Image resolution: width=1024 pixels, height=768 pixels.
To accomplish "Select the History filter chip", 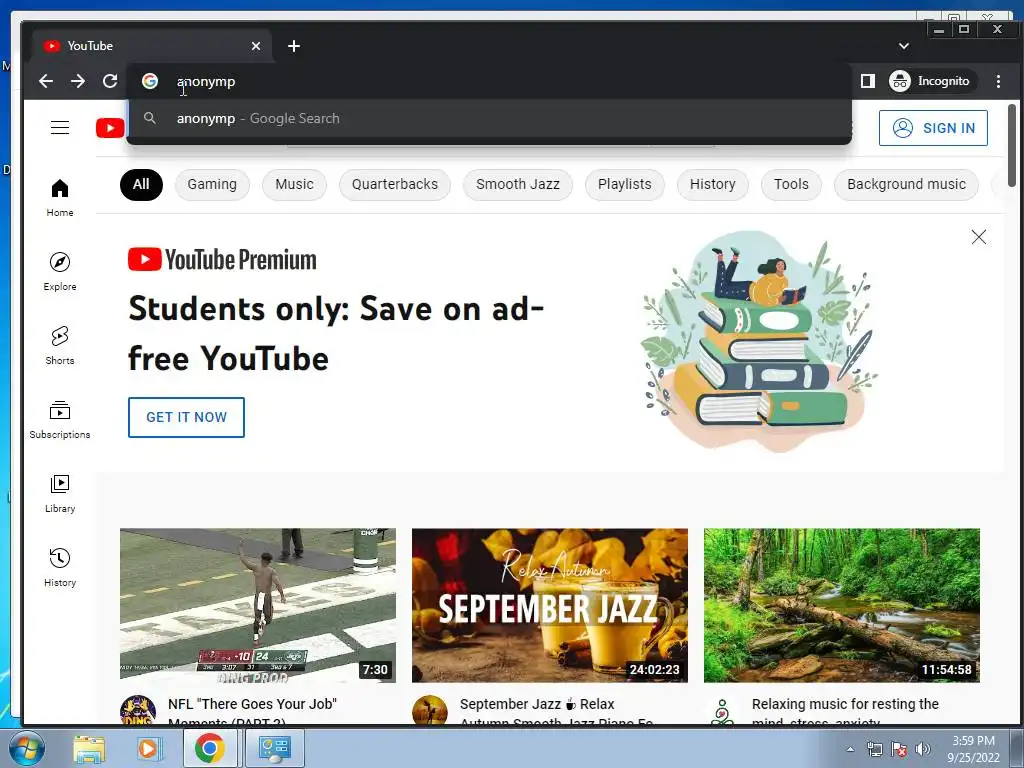I will point(712,184).
